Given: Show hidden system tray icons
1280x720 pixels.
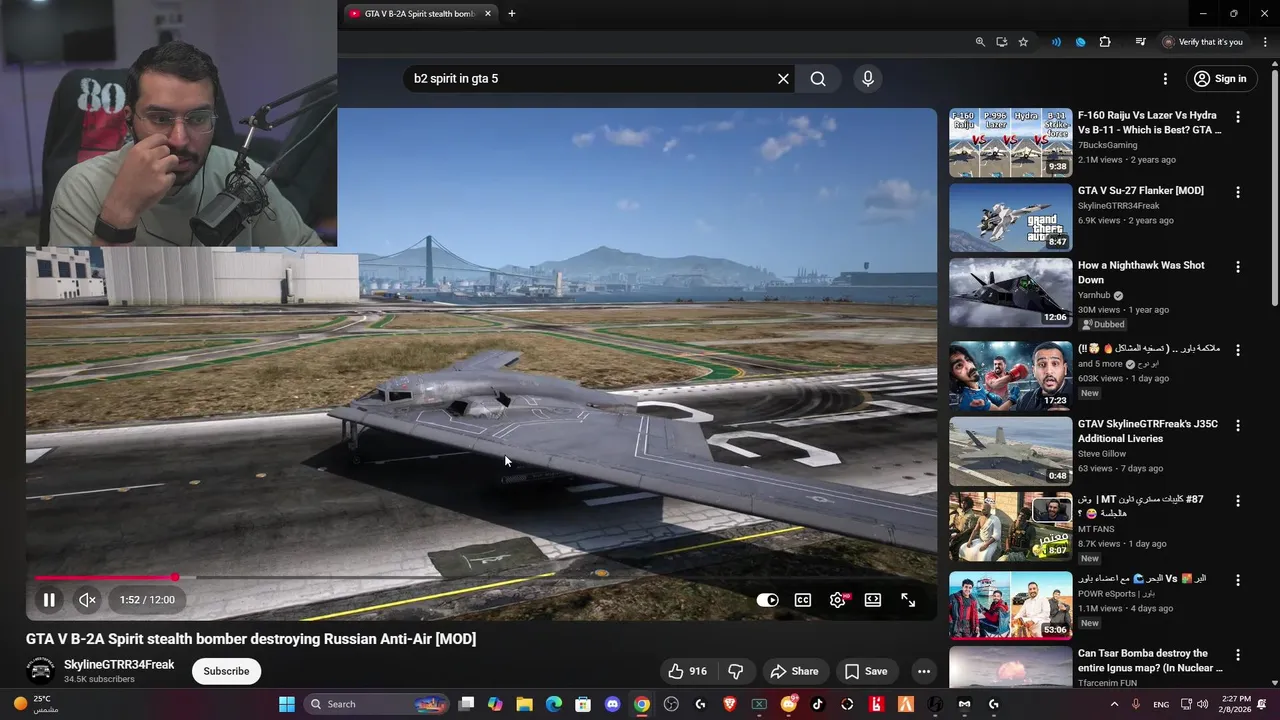Looking at the screenshot, I should pyautogui.click(x=1114, y=704).
